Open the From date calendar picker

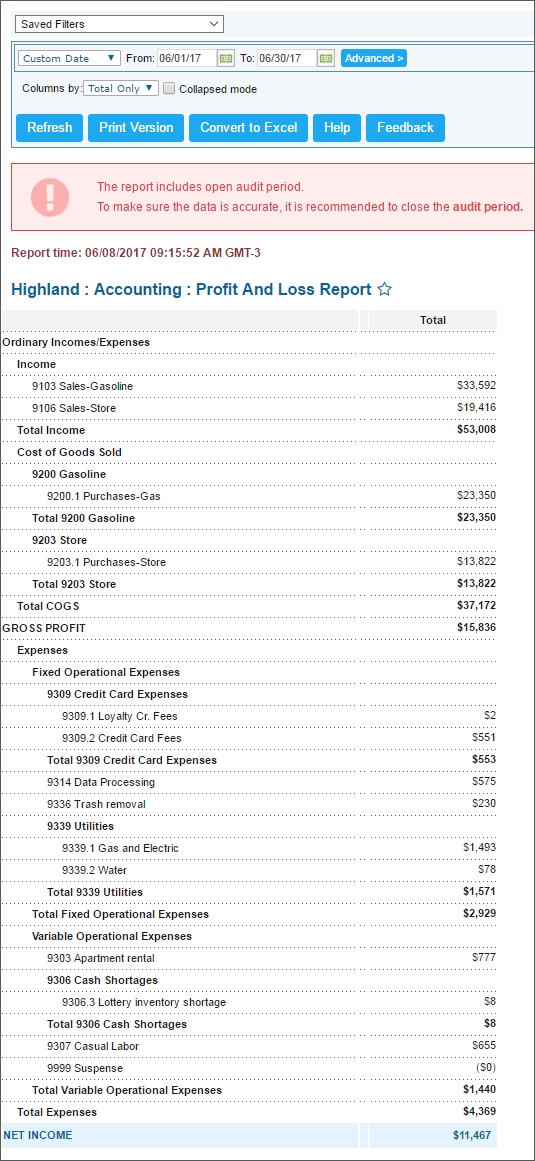[x=226, y=58]
